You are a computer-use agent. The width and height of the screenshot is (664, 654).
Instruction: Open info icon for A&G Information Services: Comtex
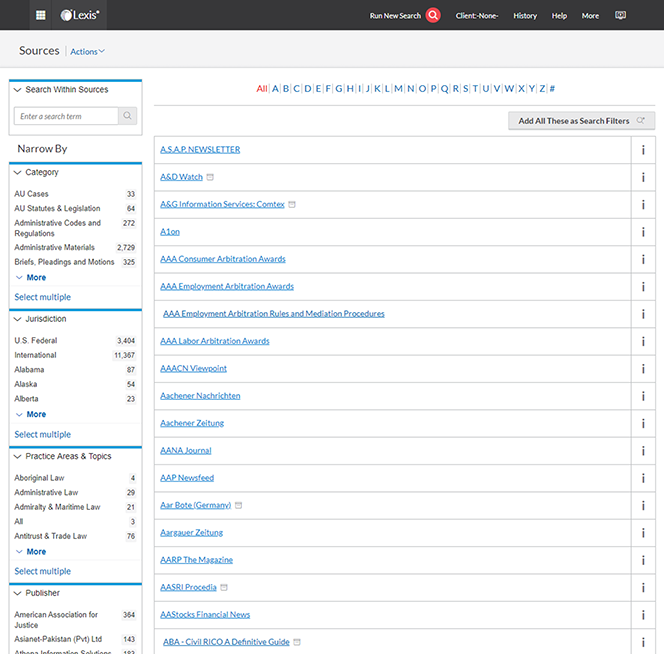tap(643, 205)
